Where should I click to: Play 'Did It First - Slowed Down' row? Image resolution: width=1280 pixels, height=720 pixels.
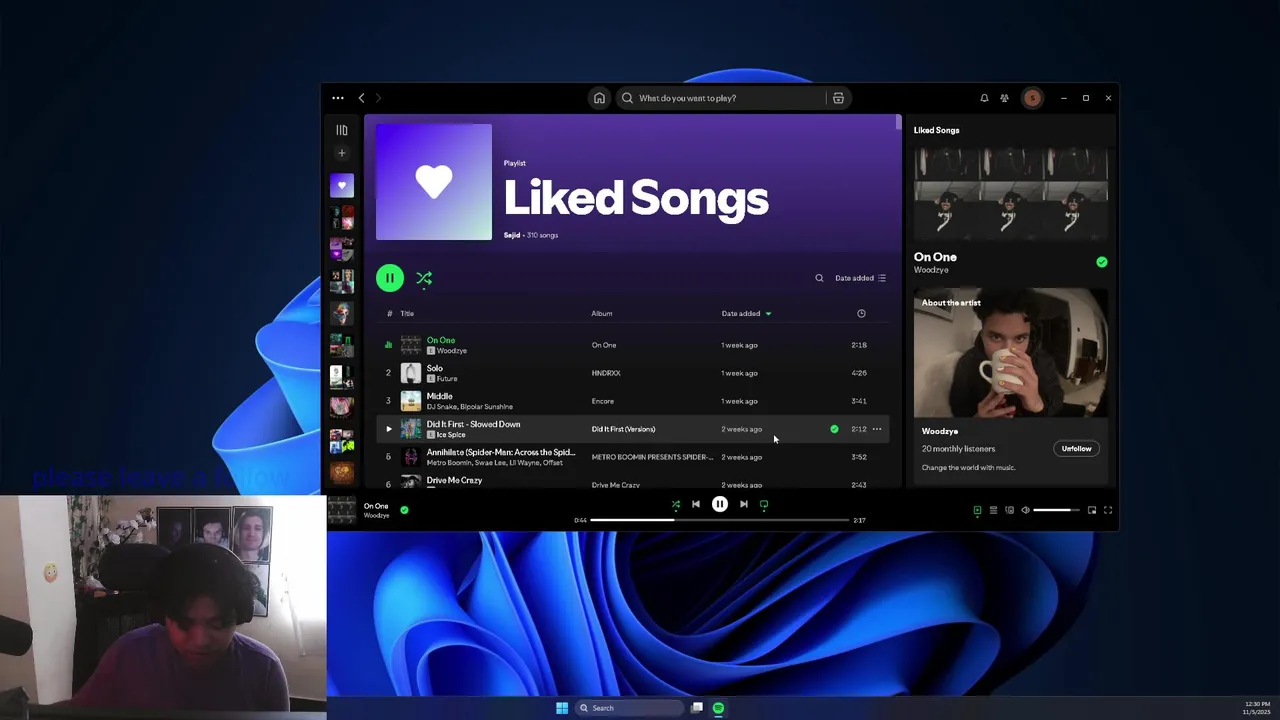[389, 429]
